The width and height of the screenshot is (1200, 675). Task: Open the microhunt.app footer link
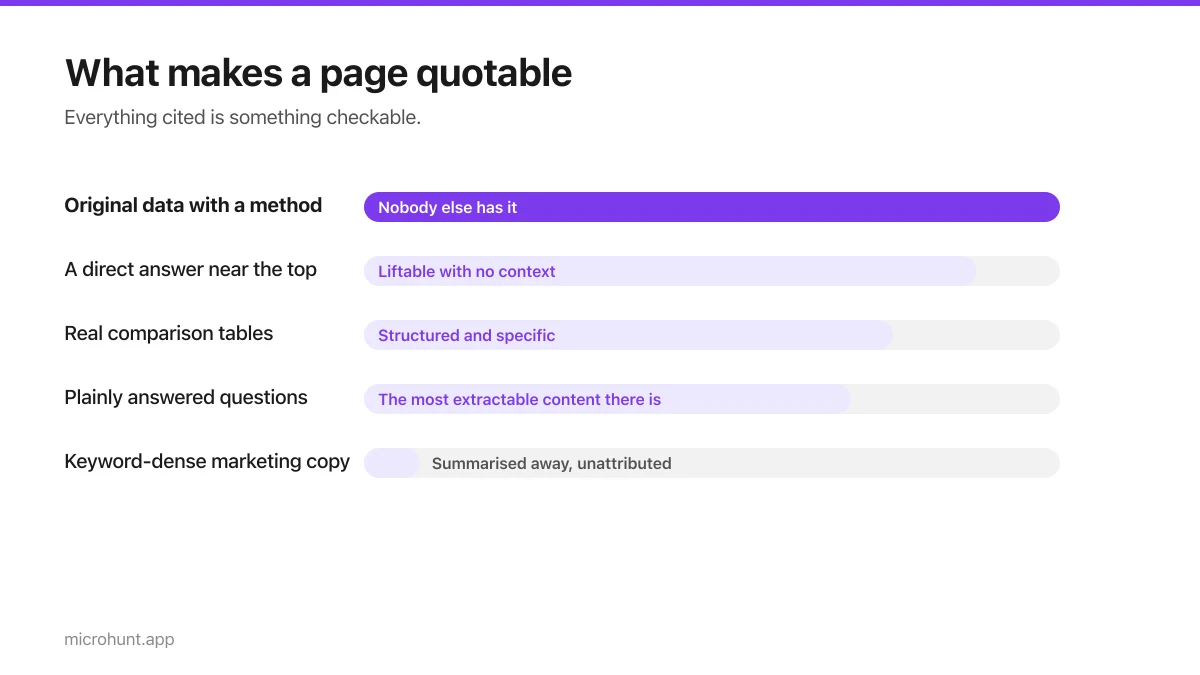tap(119, 639)
